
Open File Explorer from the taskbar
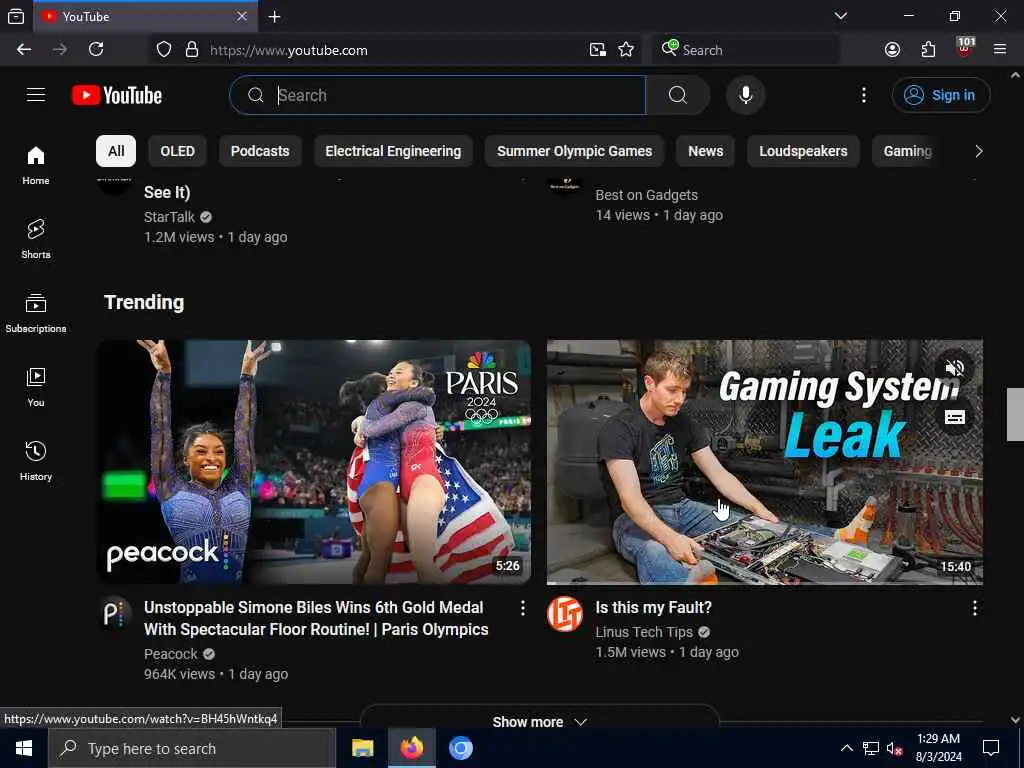pyautogui.click(x=362, y=748)
